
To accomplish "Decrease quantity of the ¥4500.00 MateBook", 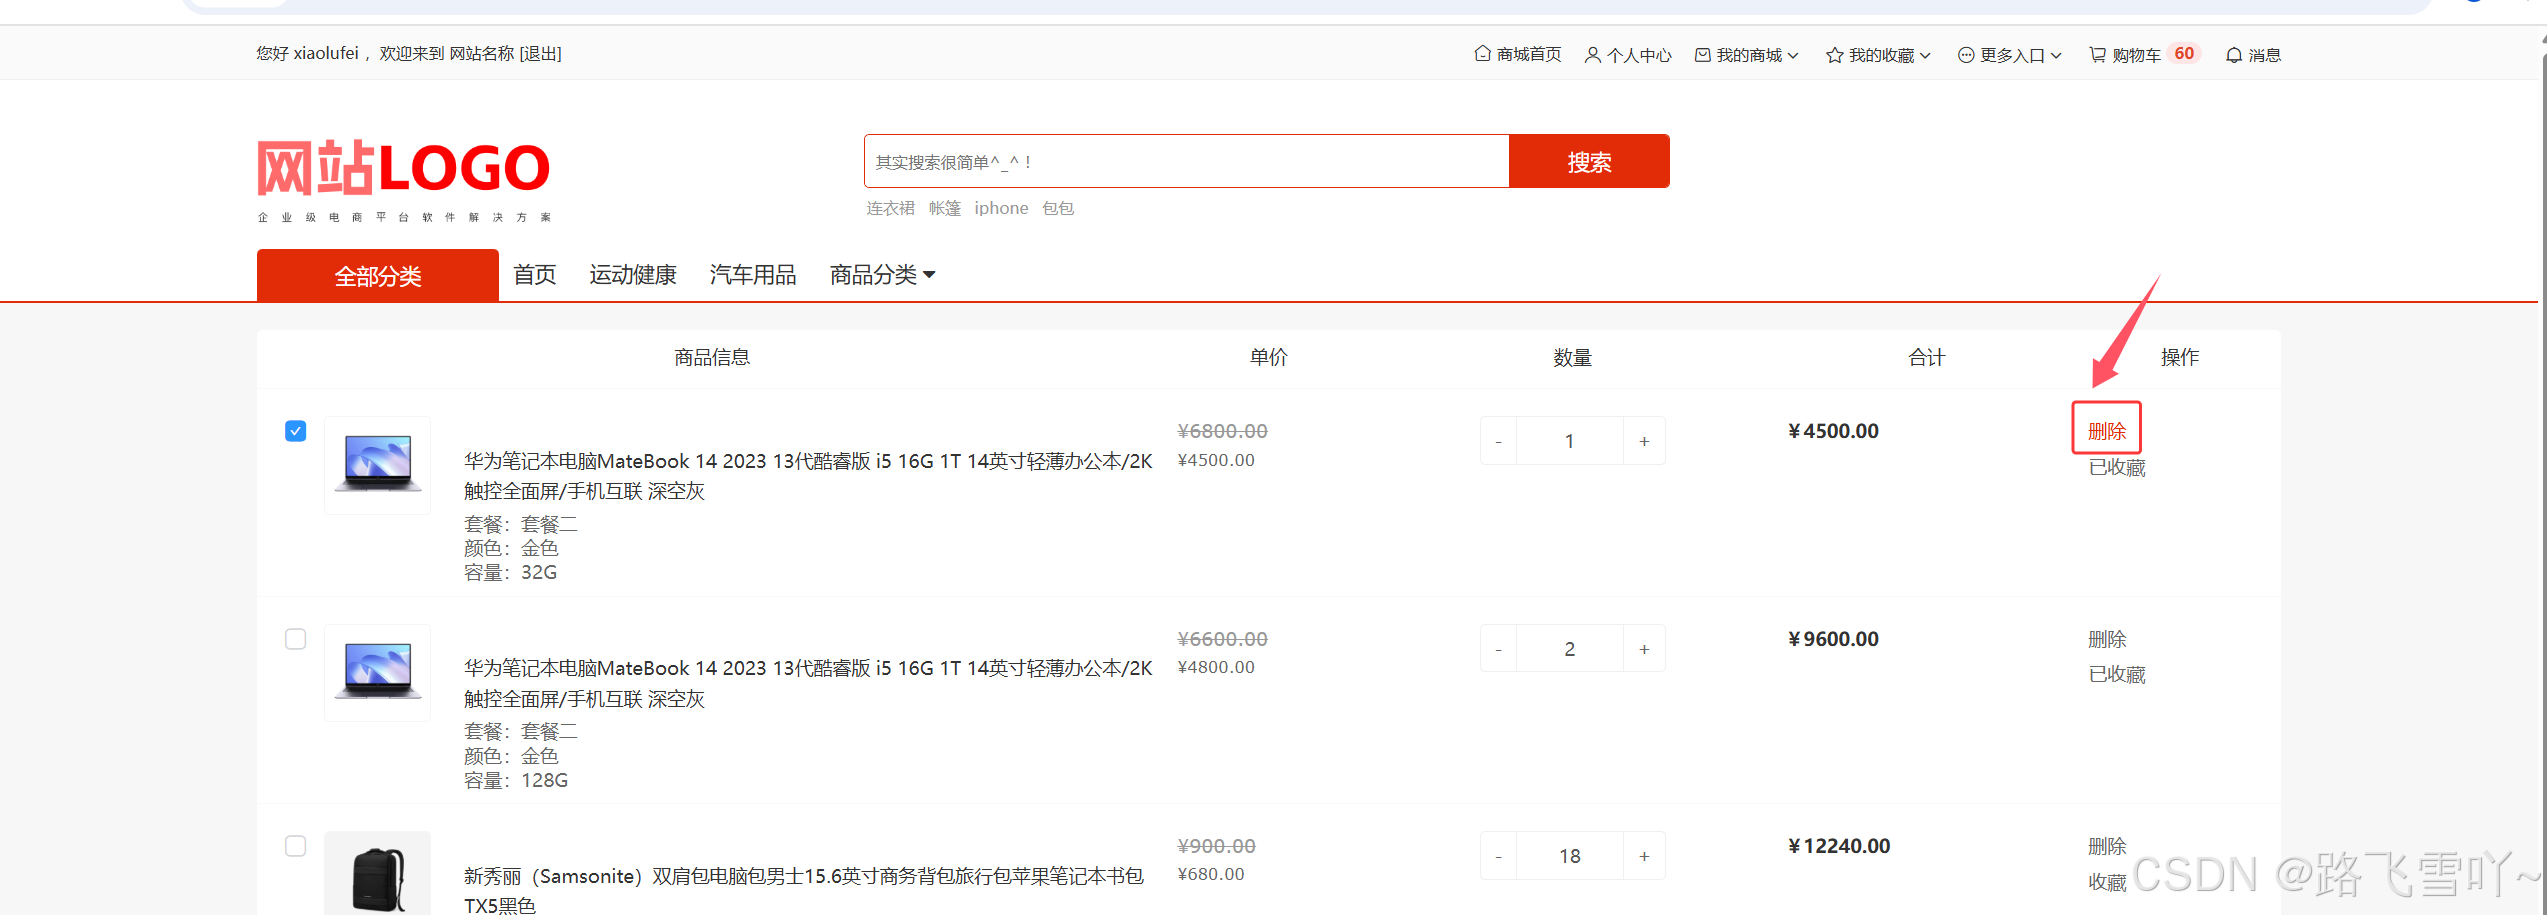I will click(1498, 441).
